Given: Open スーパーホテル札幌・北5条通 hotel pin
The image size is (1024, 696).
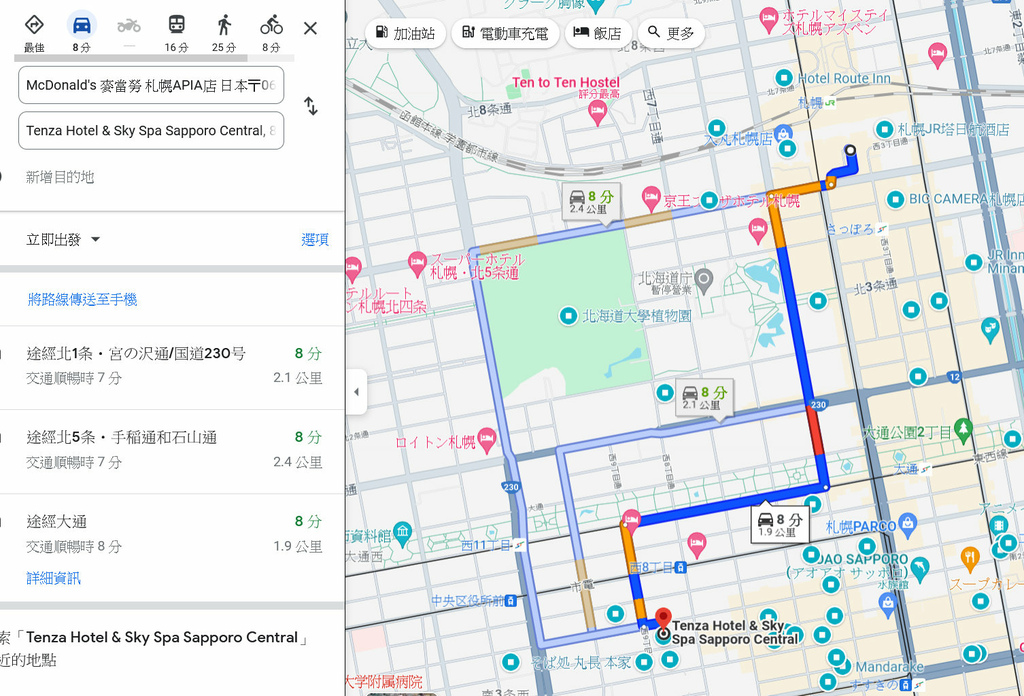Looking at the screenshot, I should (417, 264).
